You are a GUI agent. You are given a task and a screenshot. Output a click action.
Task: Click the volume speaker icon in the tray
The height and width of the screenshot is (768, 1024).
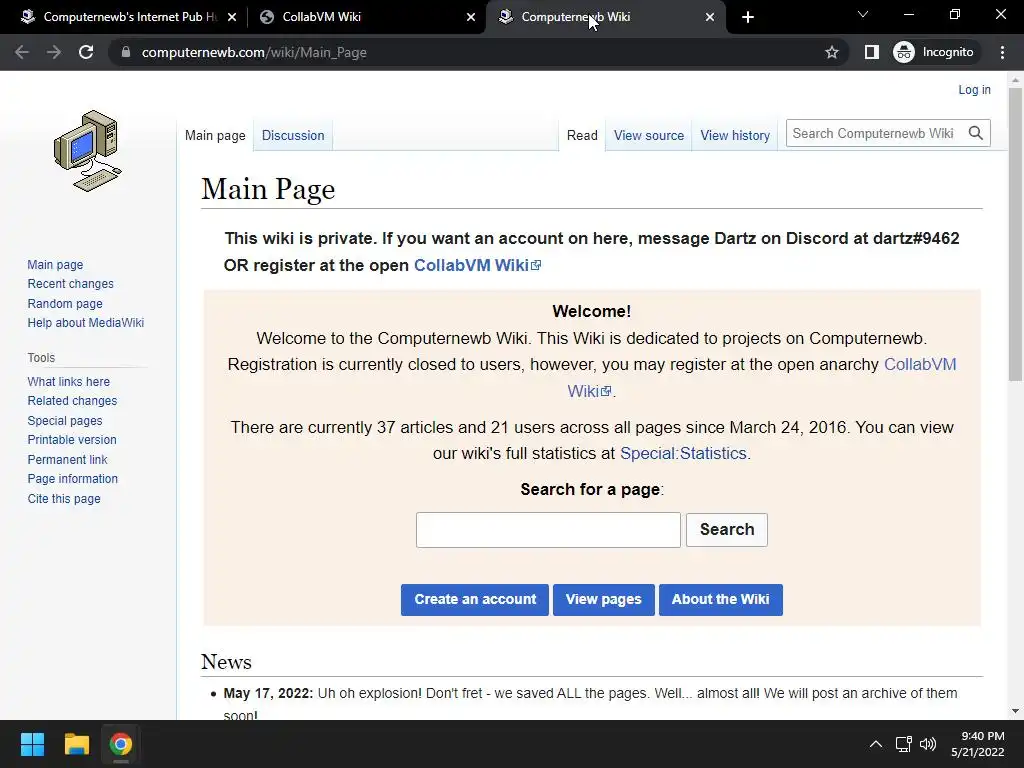point(927,744)
